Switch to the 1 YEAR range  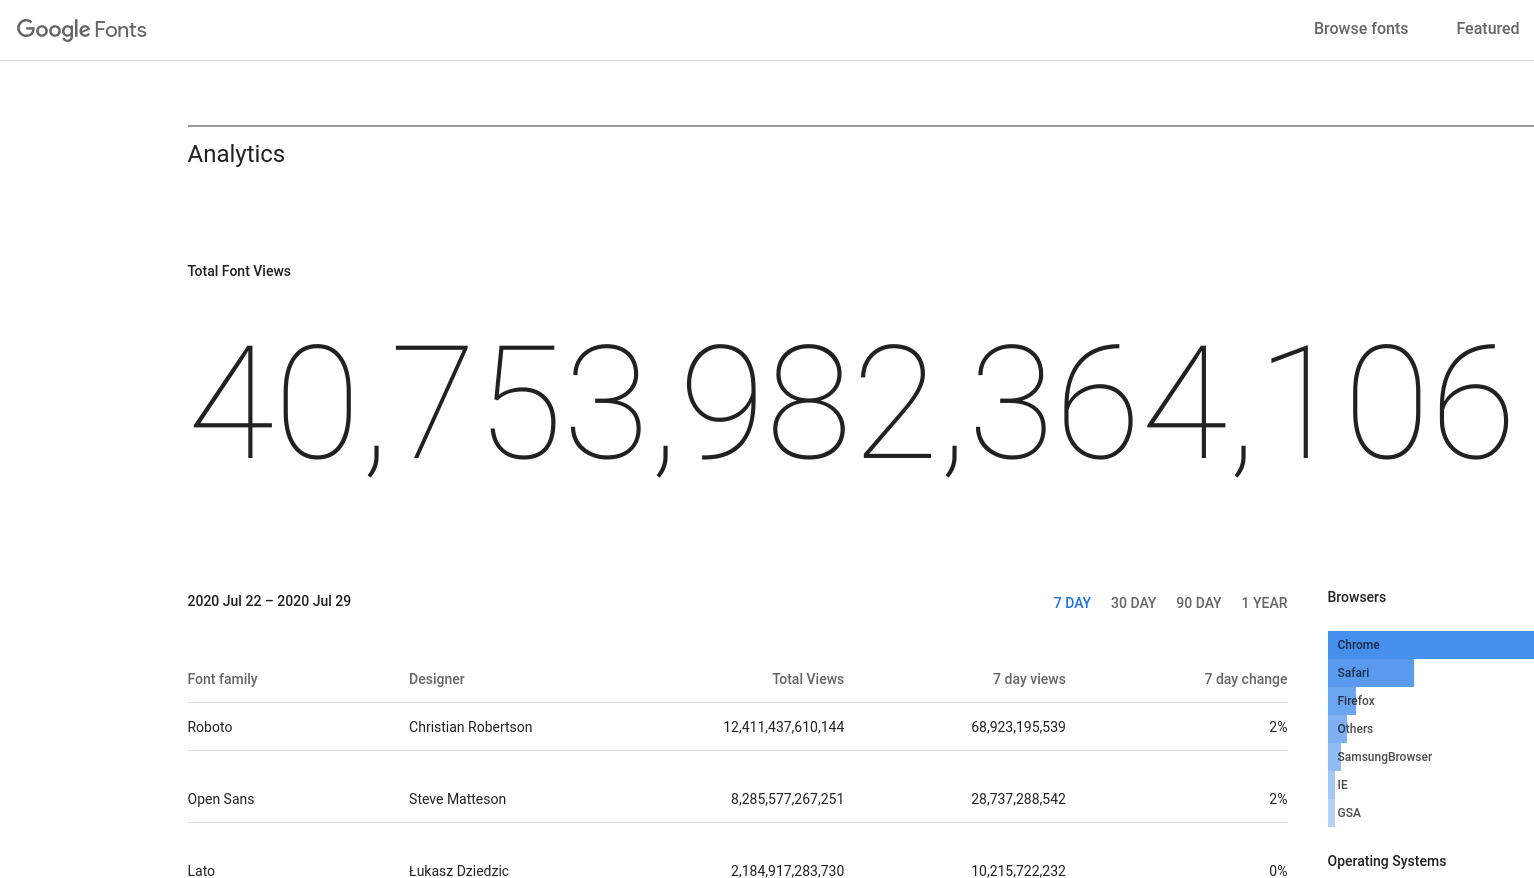(1264, 603)
